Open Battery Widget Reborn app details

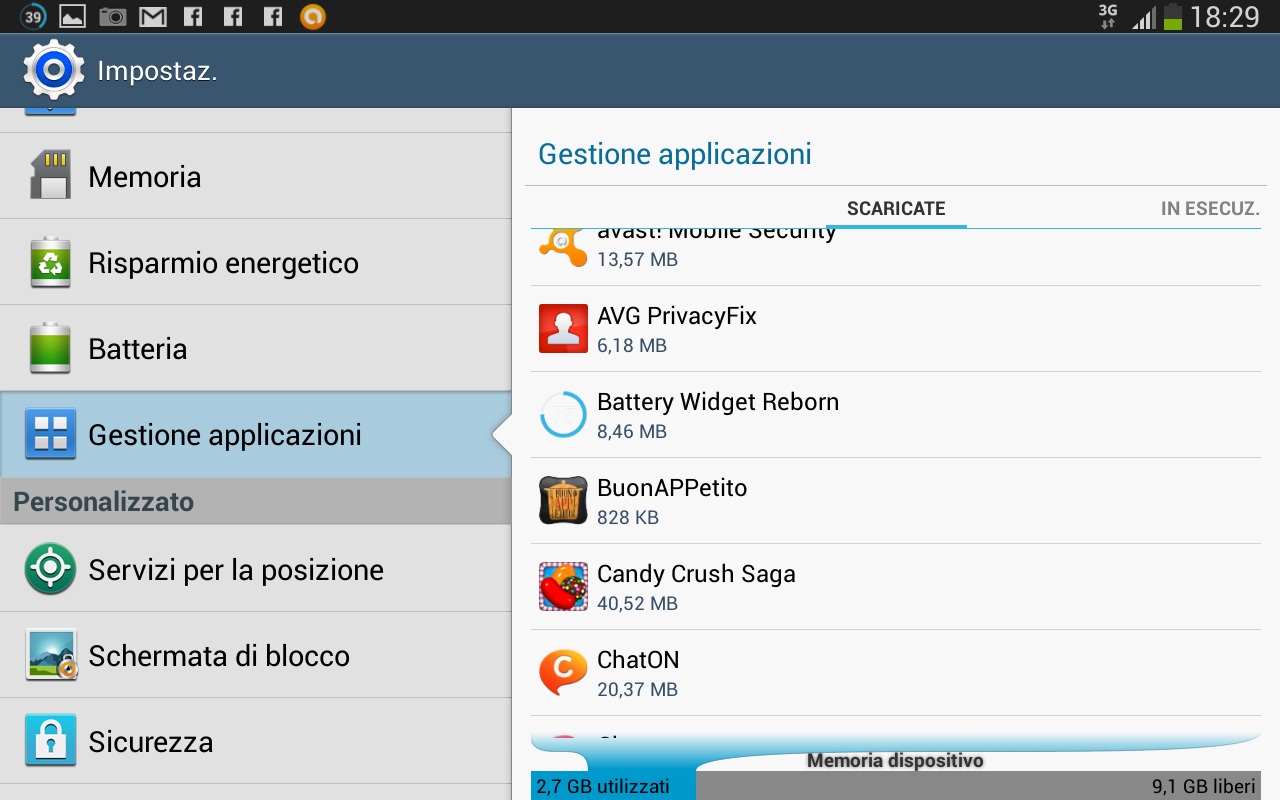(x=895, y=415)
